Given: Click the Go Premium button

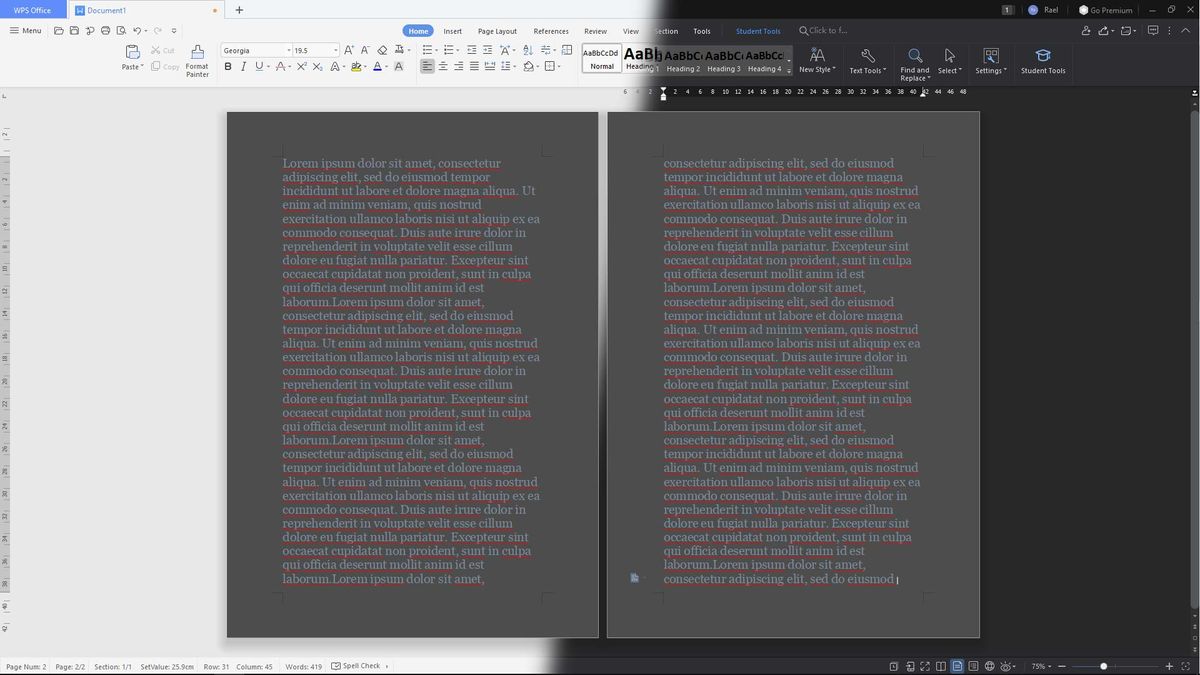Looking at the screenshot, I should (x=1106, y=10).
